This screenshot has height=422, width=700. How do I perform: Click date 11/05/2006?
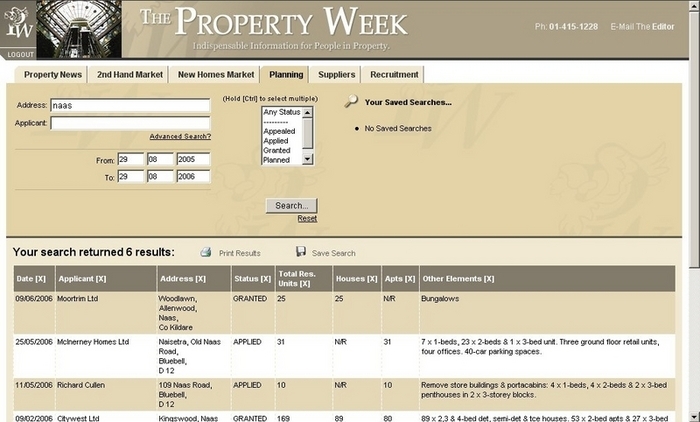coord(34,385)
